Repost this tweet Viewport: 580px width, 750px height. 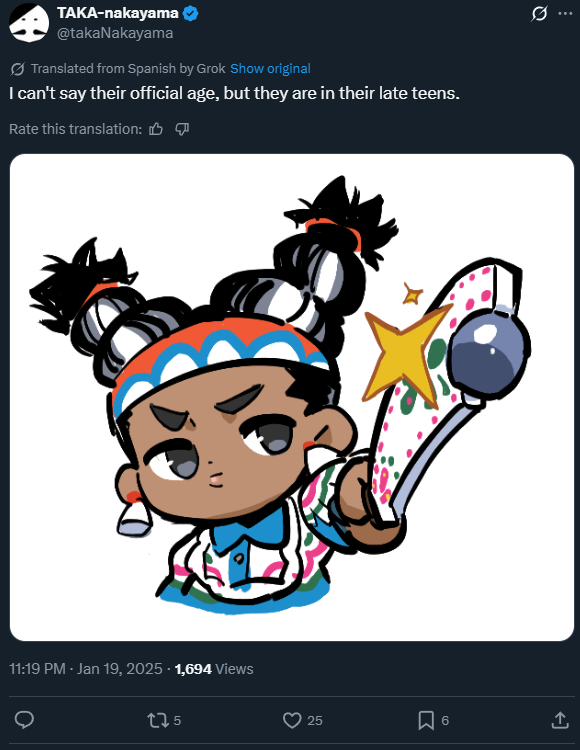tap(156, 720)
